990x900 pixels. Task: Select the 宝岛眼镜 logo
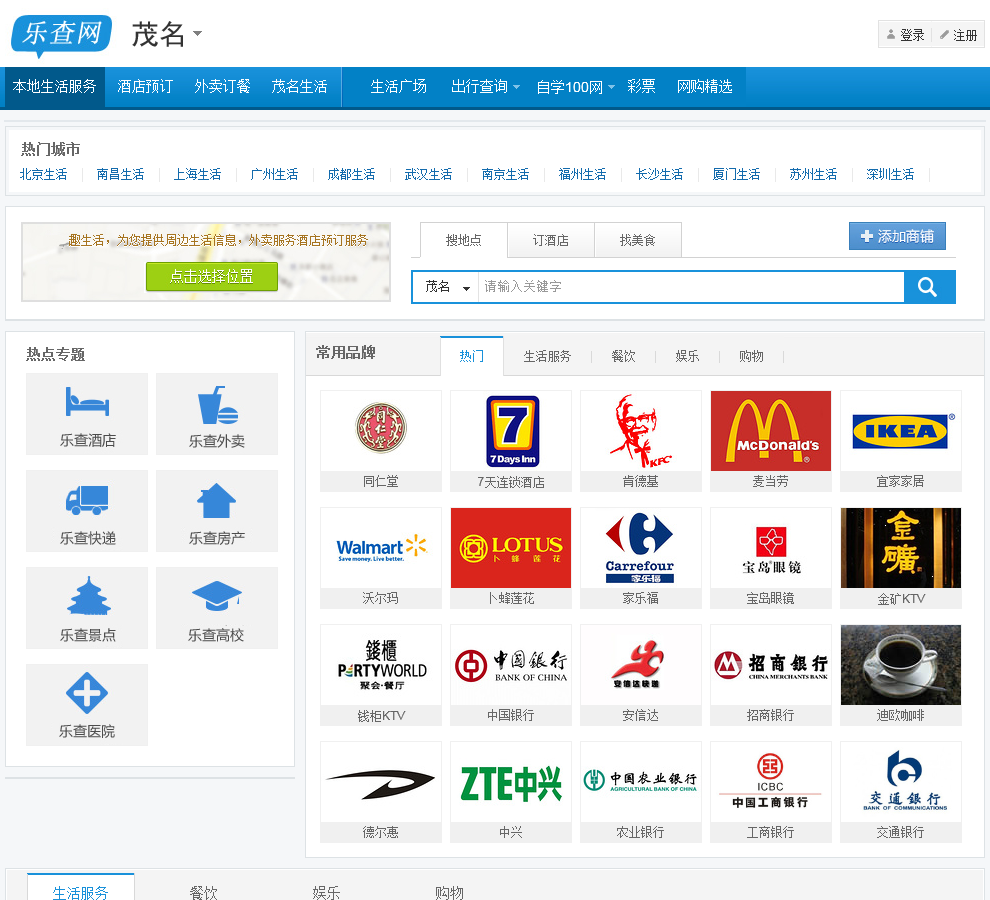771,548
